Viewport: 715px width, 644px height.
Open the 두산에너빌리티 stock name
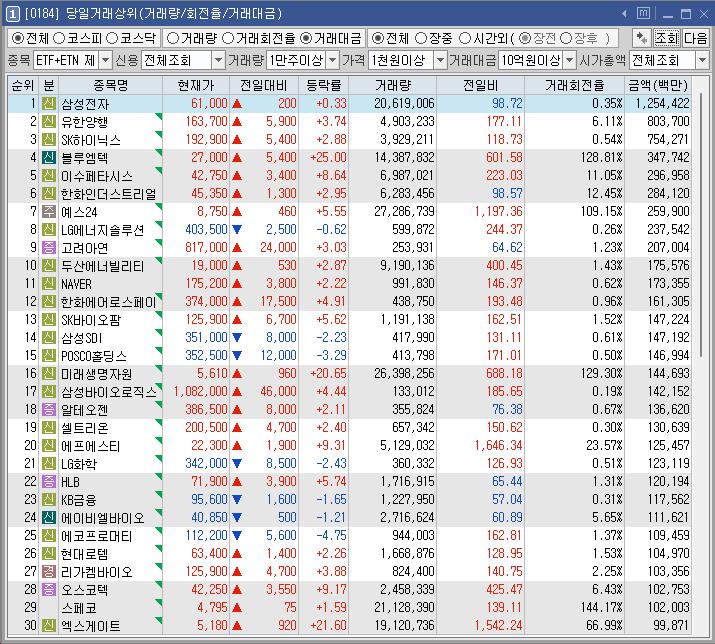coord(103,266)
